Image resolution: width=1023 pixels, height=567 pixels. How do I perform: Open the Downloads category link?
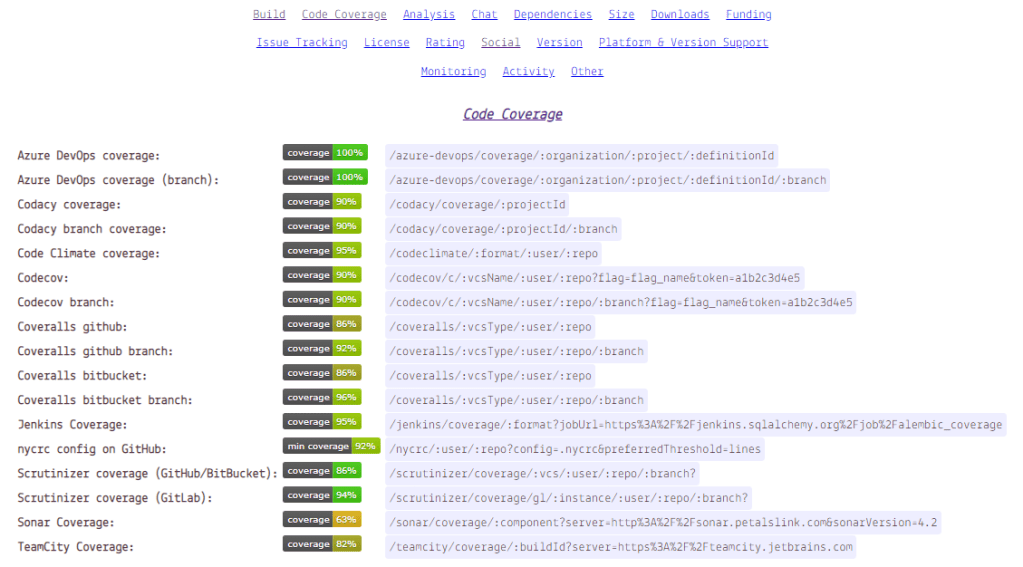[680, 15]
